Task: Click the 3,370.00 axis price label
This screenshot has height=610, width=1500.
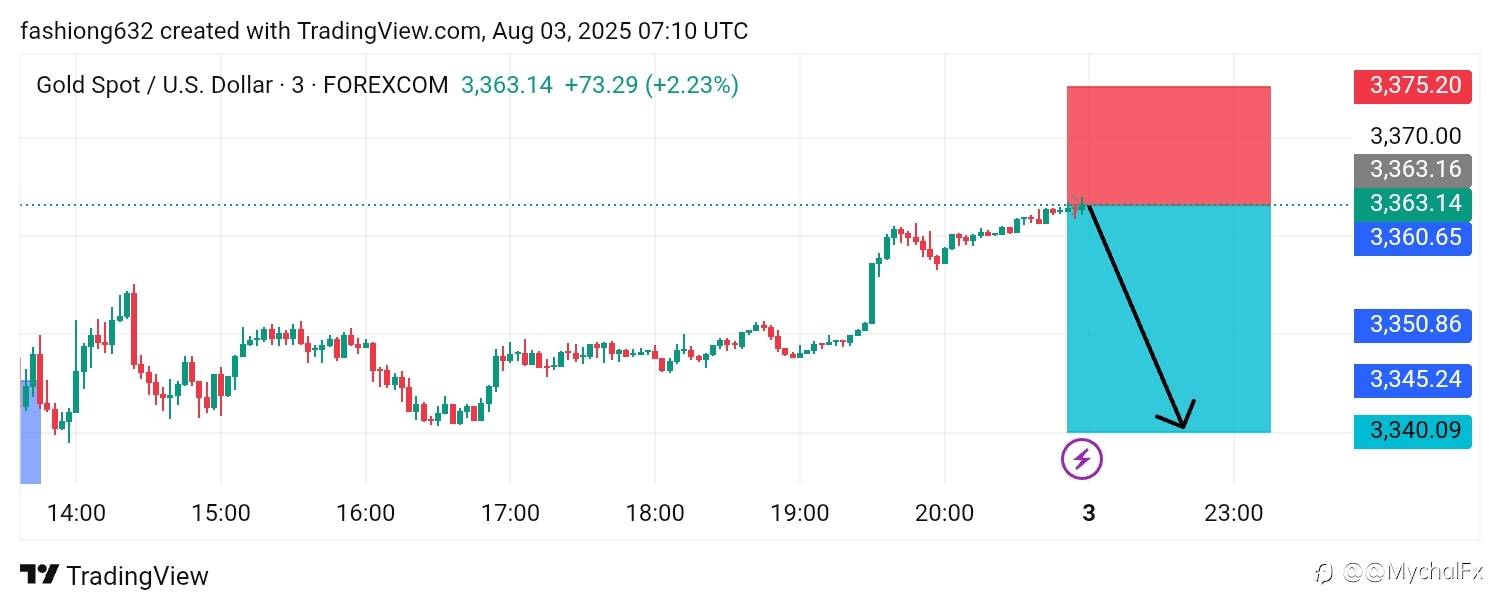Action: (1415, 136)
